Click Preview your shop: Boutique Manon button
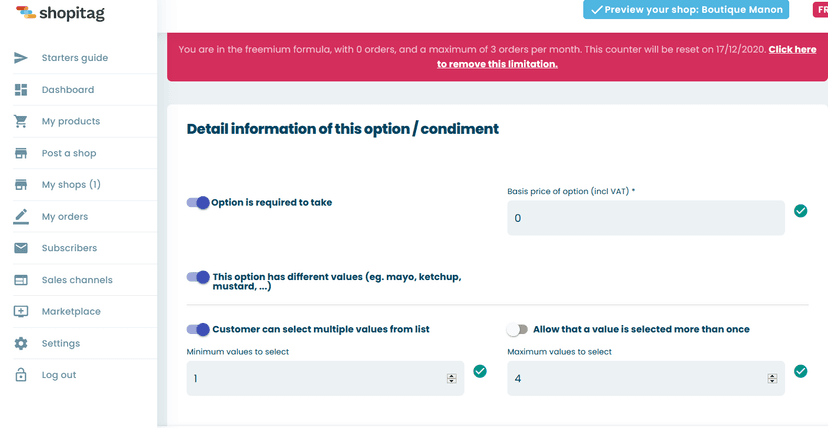The height and width of the screenshot is (428, 828). [686, 9]
